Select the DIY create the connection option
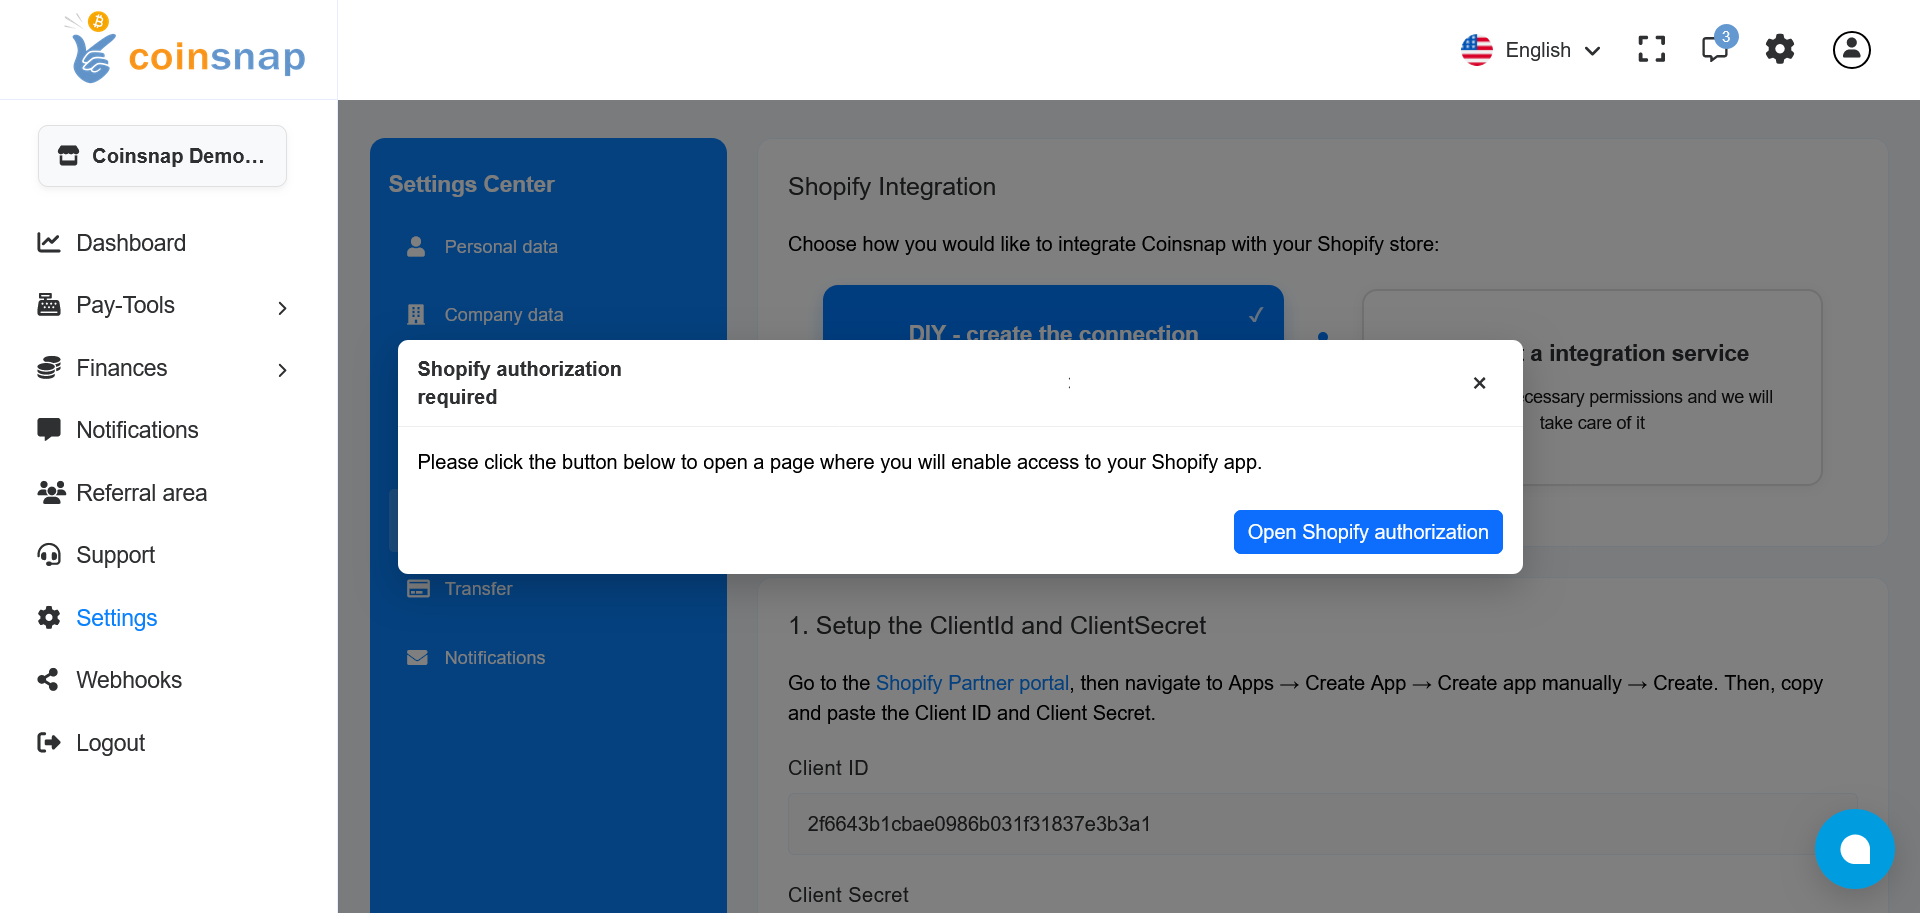Viewport: 1920px width, 913px height. click(x=1052, y=314)
